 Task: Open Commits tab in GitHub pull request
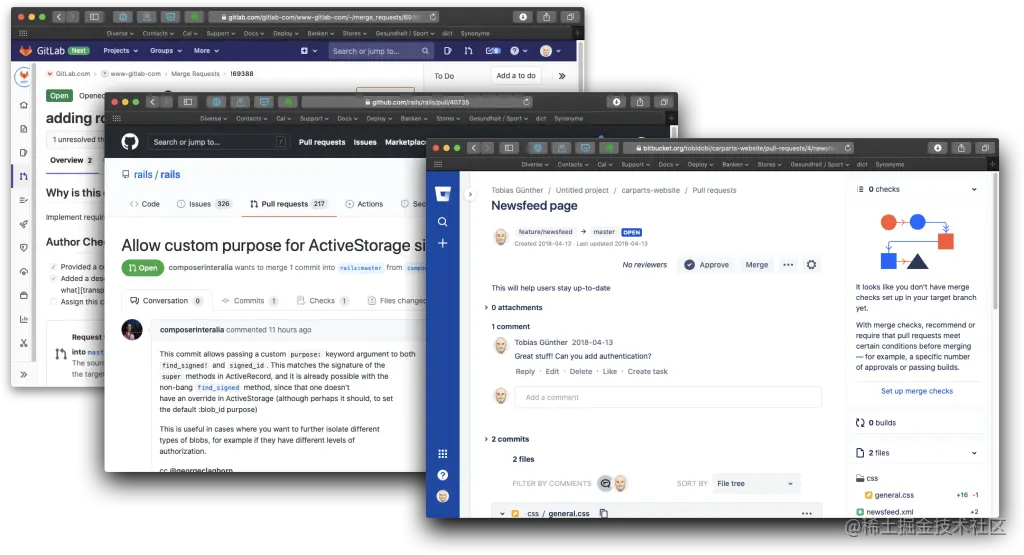pos(249,300)
